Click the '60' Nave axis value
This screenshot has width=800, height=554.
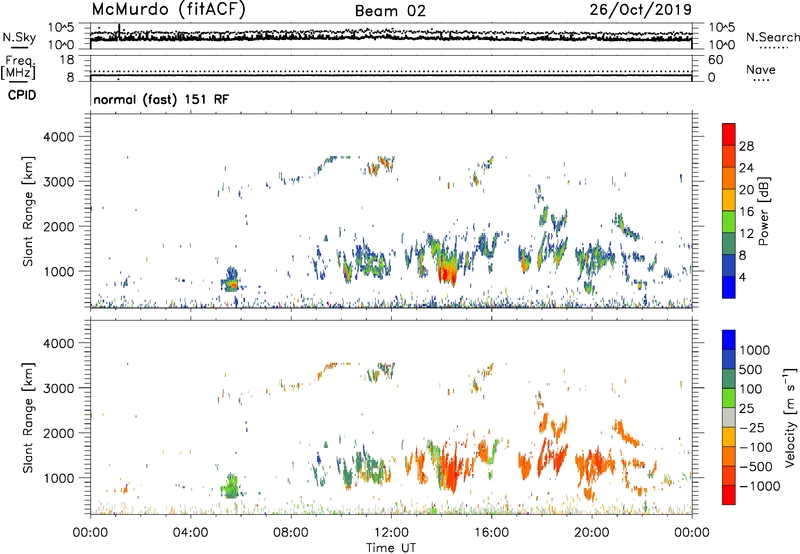pos(715,60)
